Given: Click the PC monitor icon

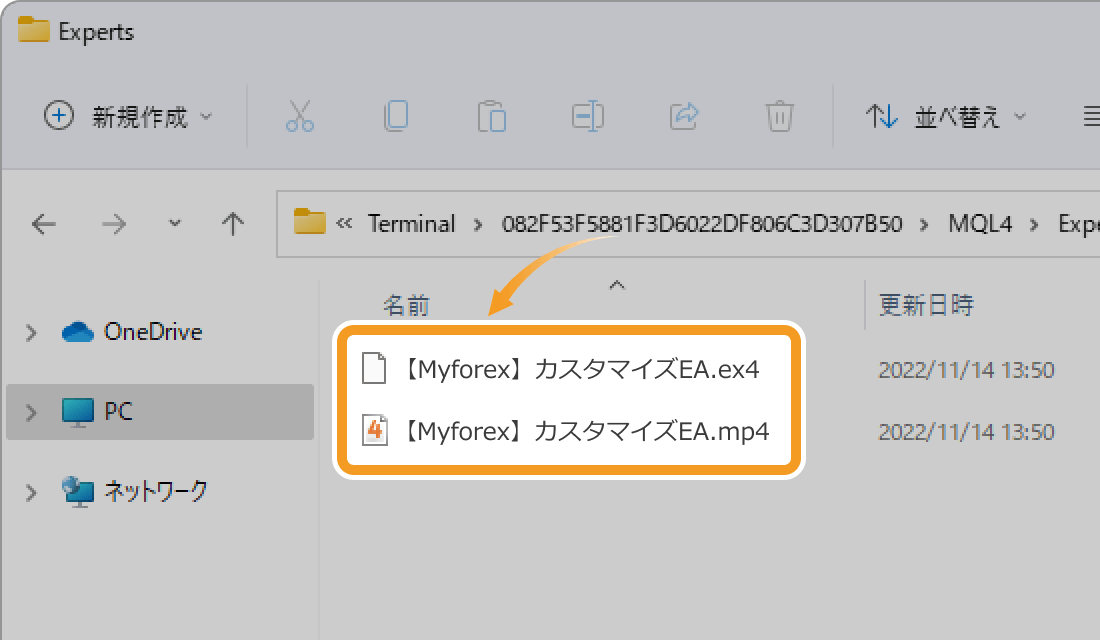Looking at the screenshot, I should point(77,412).
